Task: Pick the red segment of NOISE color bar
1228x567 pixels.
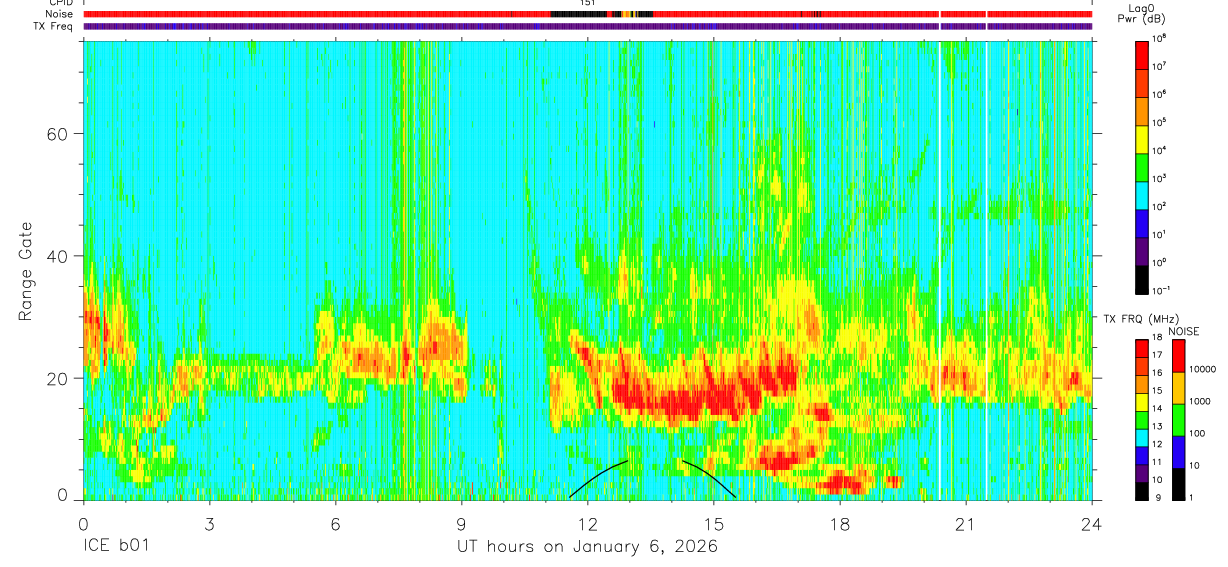Action: pyautogui.click(x=1179, y=356)
